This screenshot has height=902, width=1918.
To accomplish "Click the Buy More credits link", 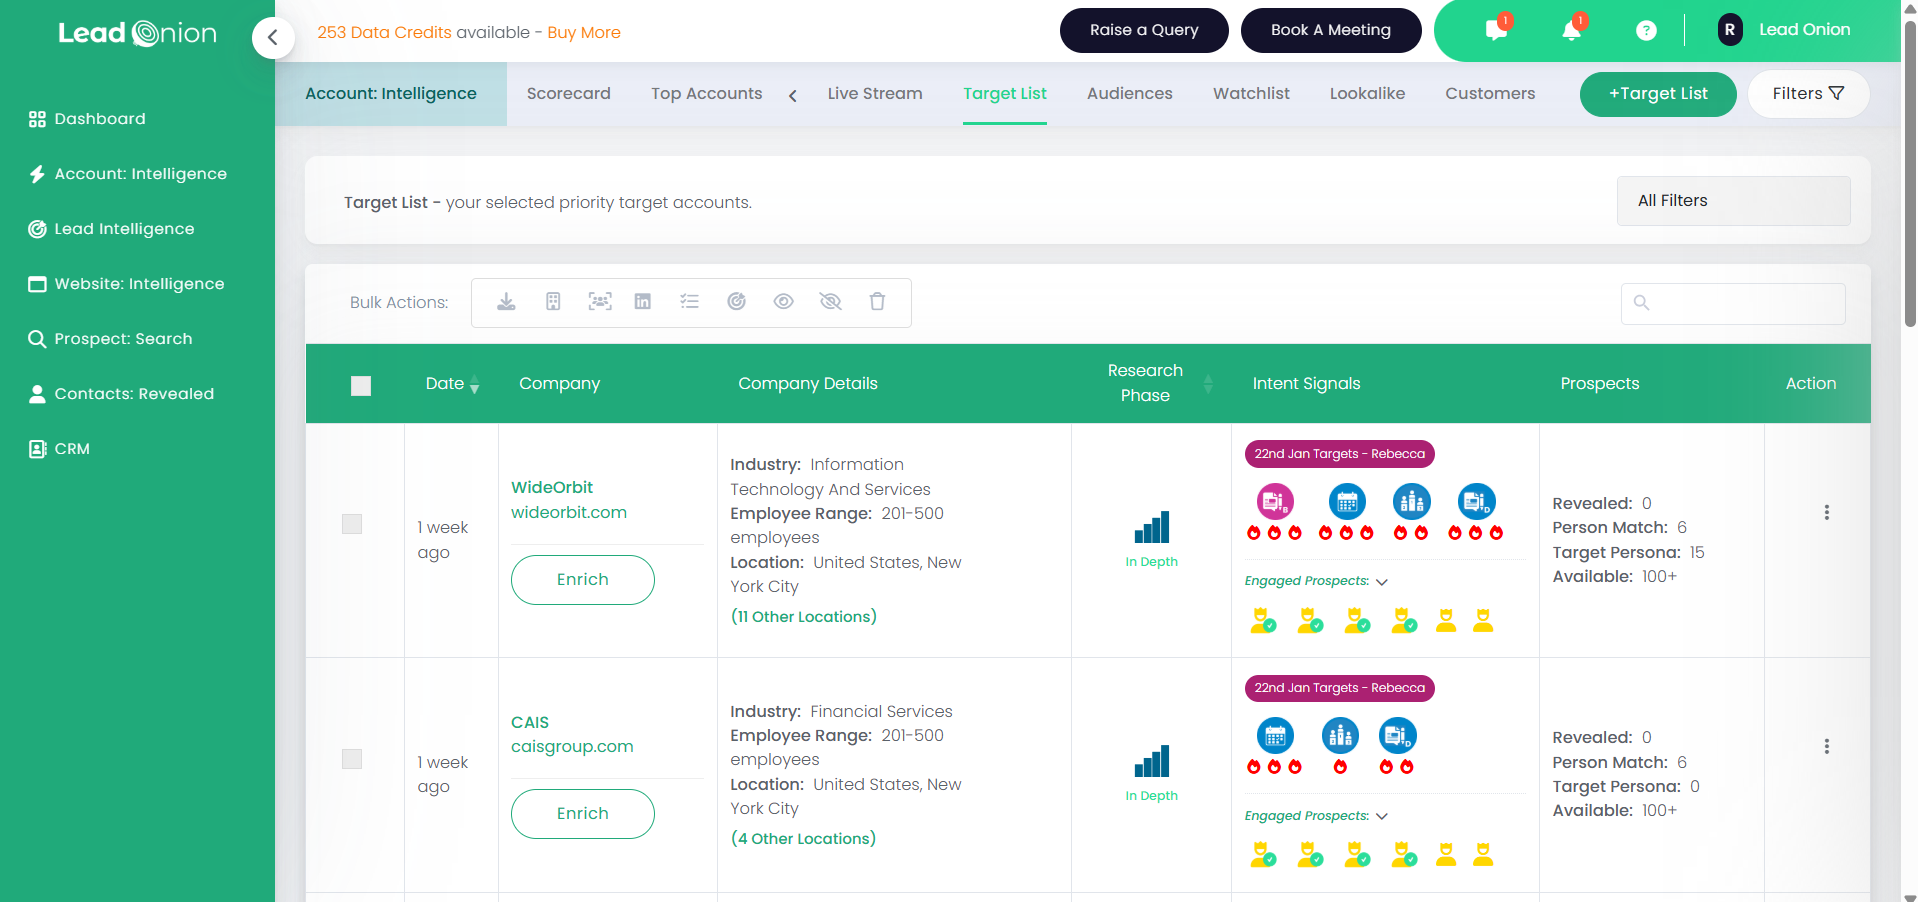I will (x=584, y=33).
